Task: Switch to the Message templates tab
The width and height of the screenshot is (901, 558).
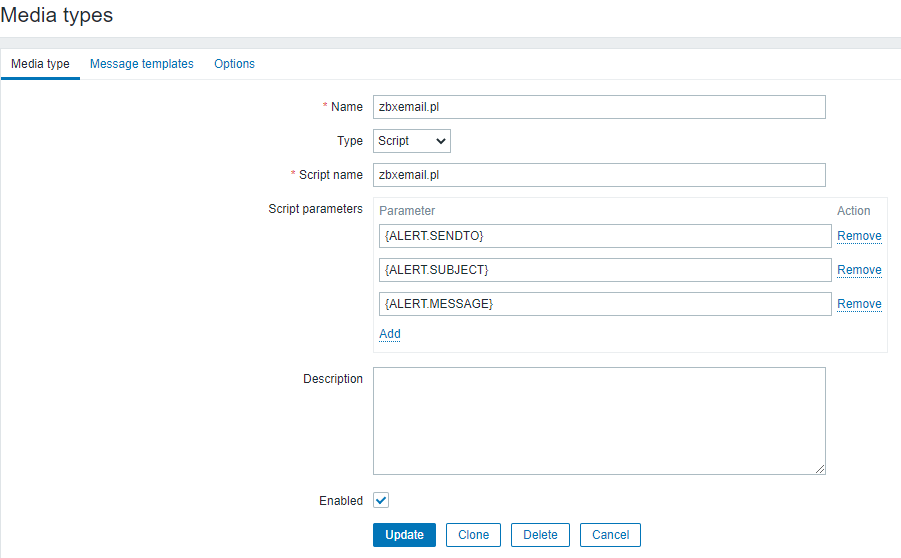Action: click(x=141, y=64)
